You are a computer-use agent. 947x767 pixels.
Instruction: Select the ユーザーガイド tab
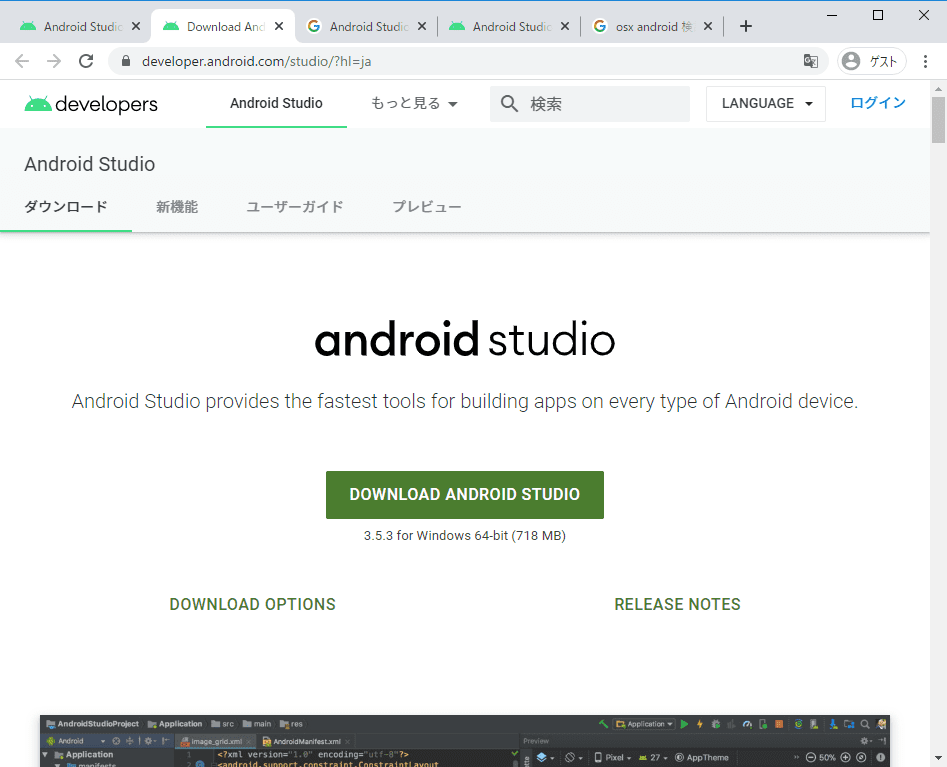tap(295, 207)
